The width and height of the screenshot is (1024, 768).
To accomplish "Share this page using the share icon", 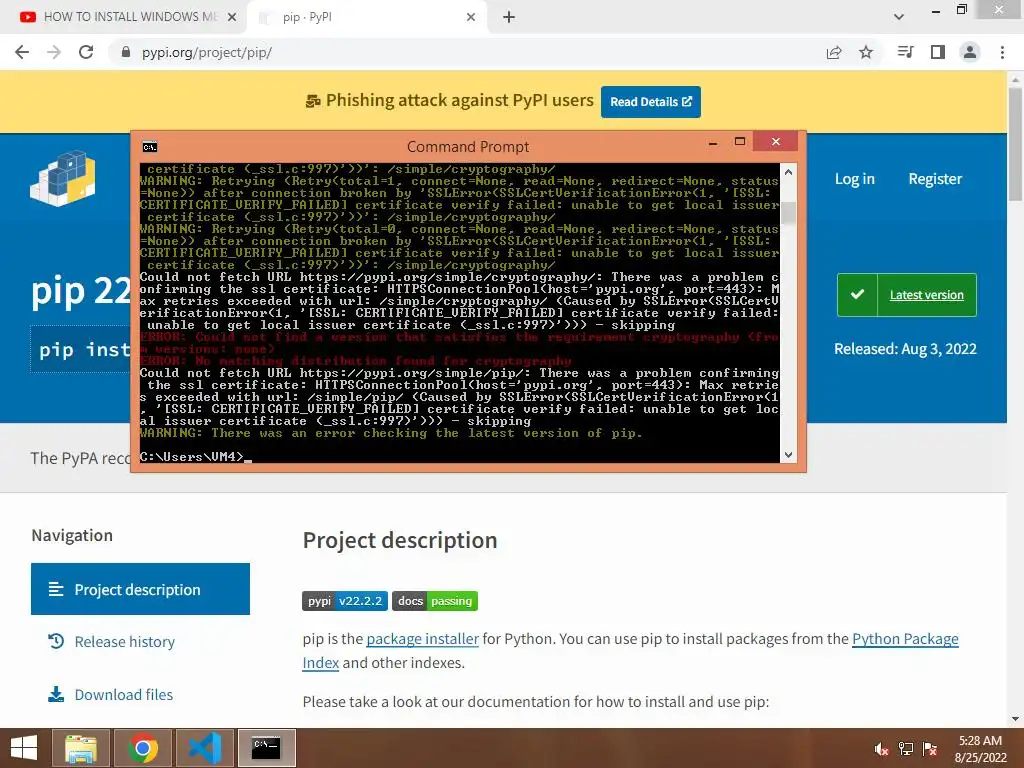I will (x=834, y=52).
